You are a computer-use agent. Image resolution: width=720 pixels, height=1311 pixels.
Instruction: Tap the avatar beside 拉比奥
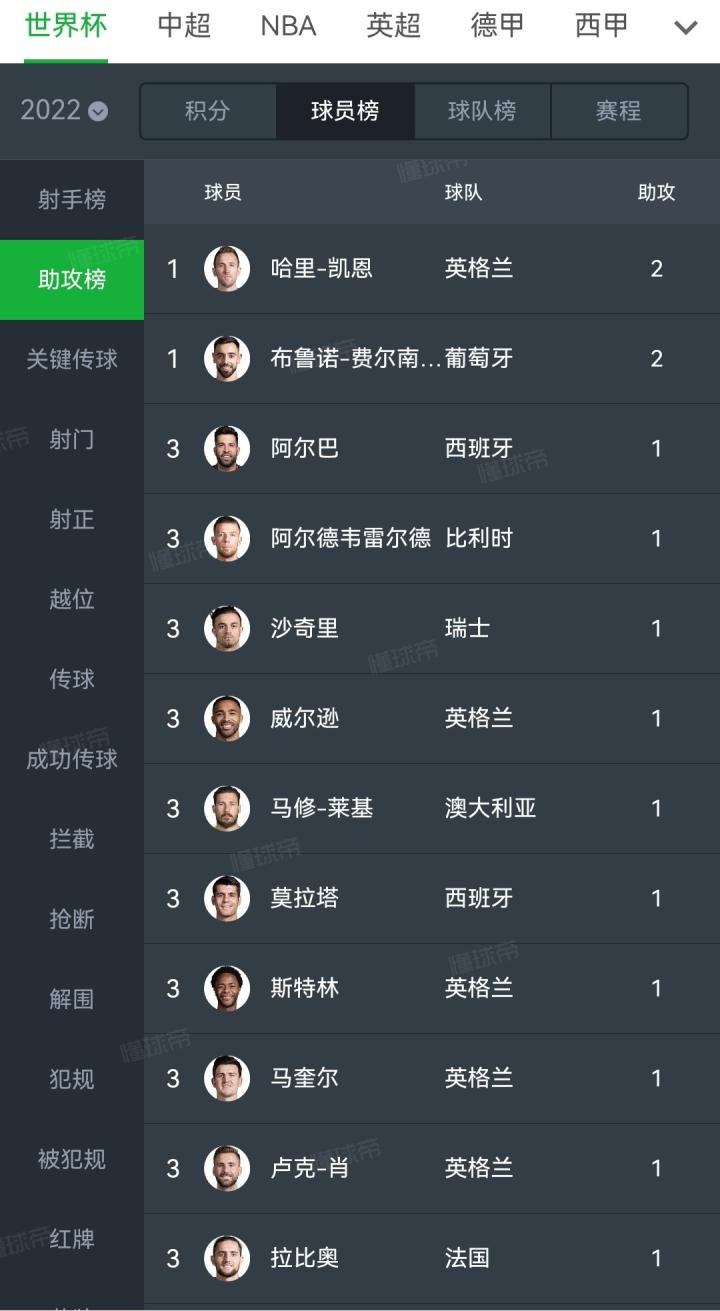(227, 1258)
